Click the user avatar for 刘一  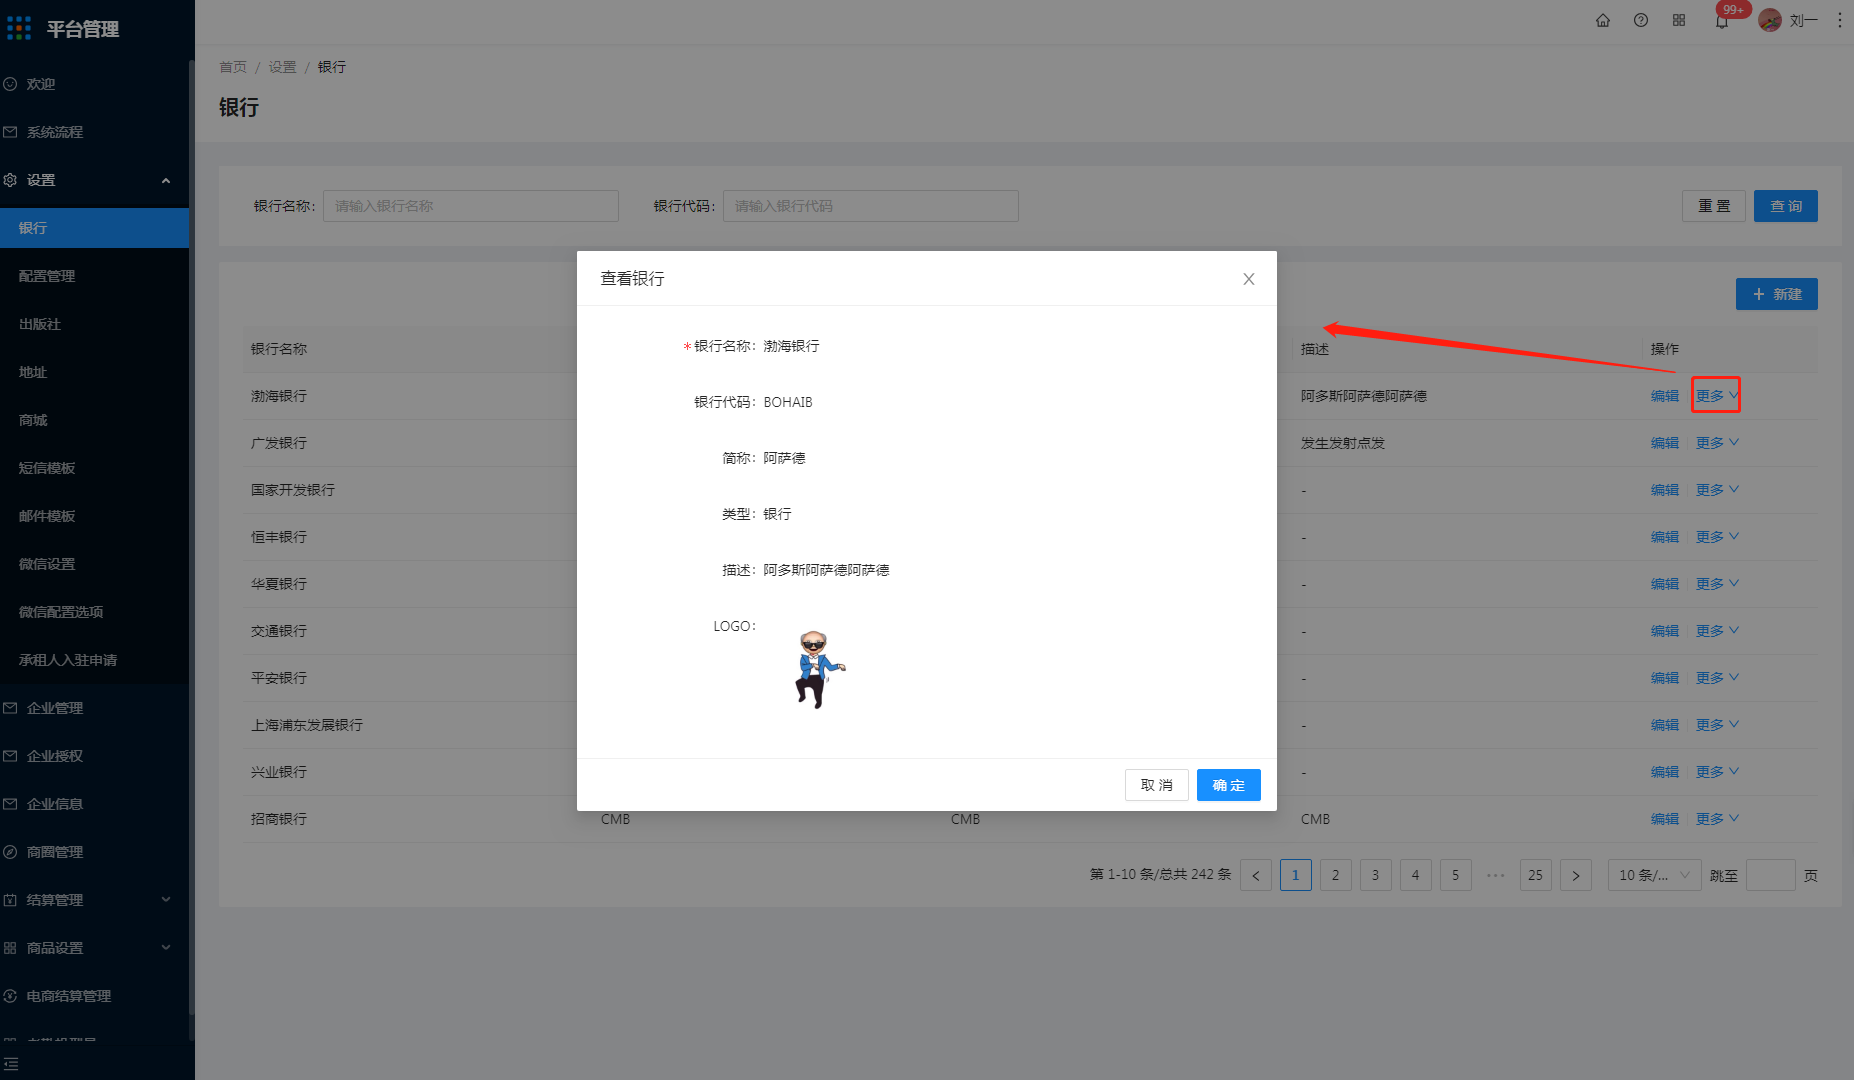(x=1770, y=20)
